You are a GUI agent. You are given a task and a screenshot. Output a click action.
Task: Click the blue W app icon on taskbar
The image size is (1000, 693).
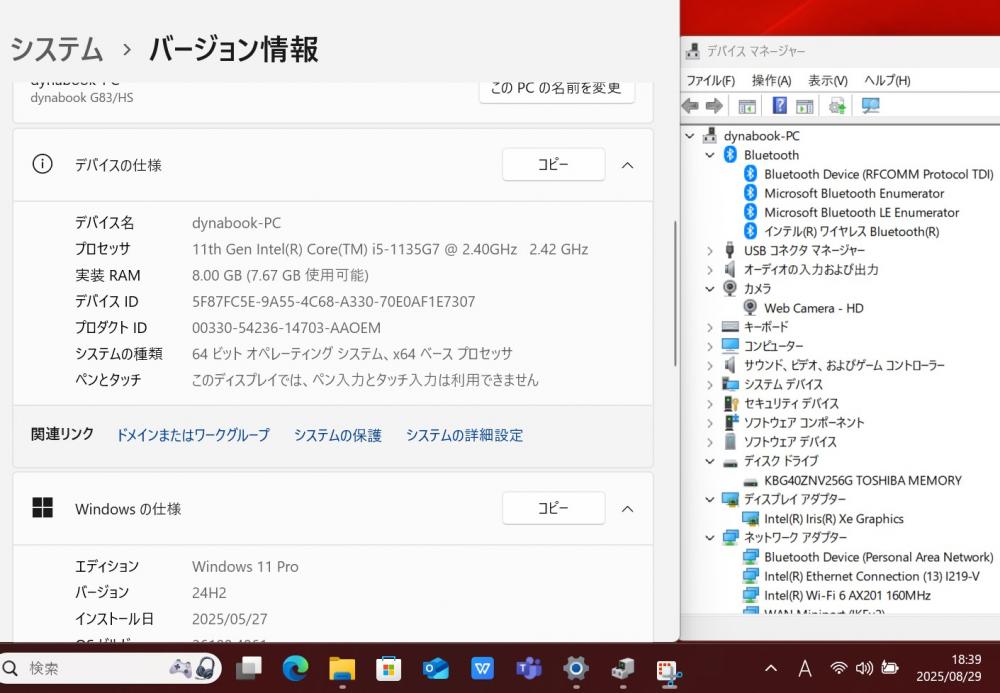tap(482, 668)
